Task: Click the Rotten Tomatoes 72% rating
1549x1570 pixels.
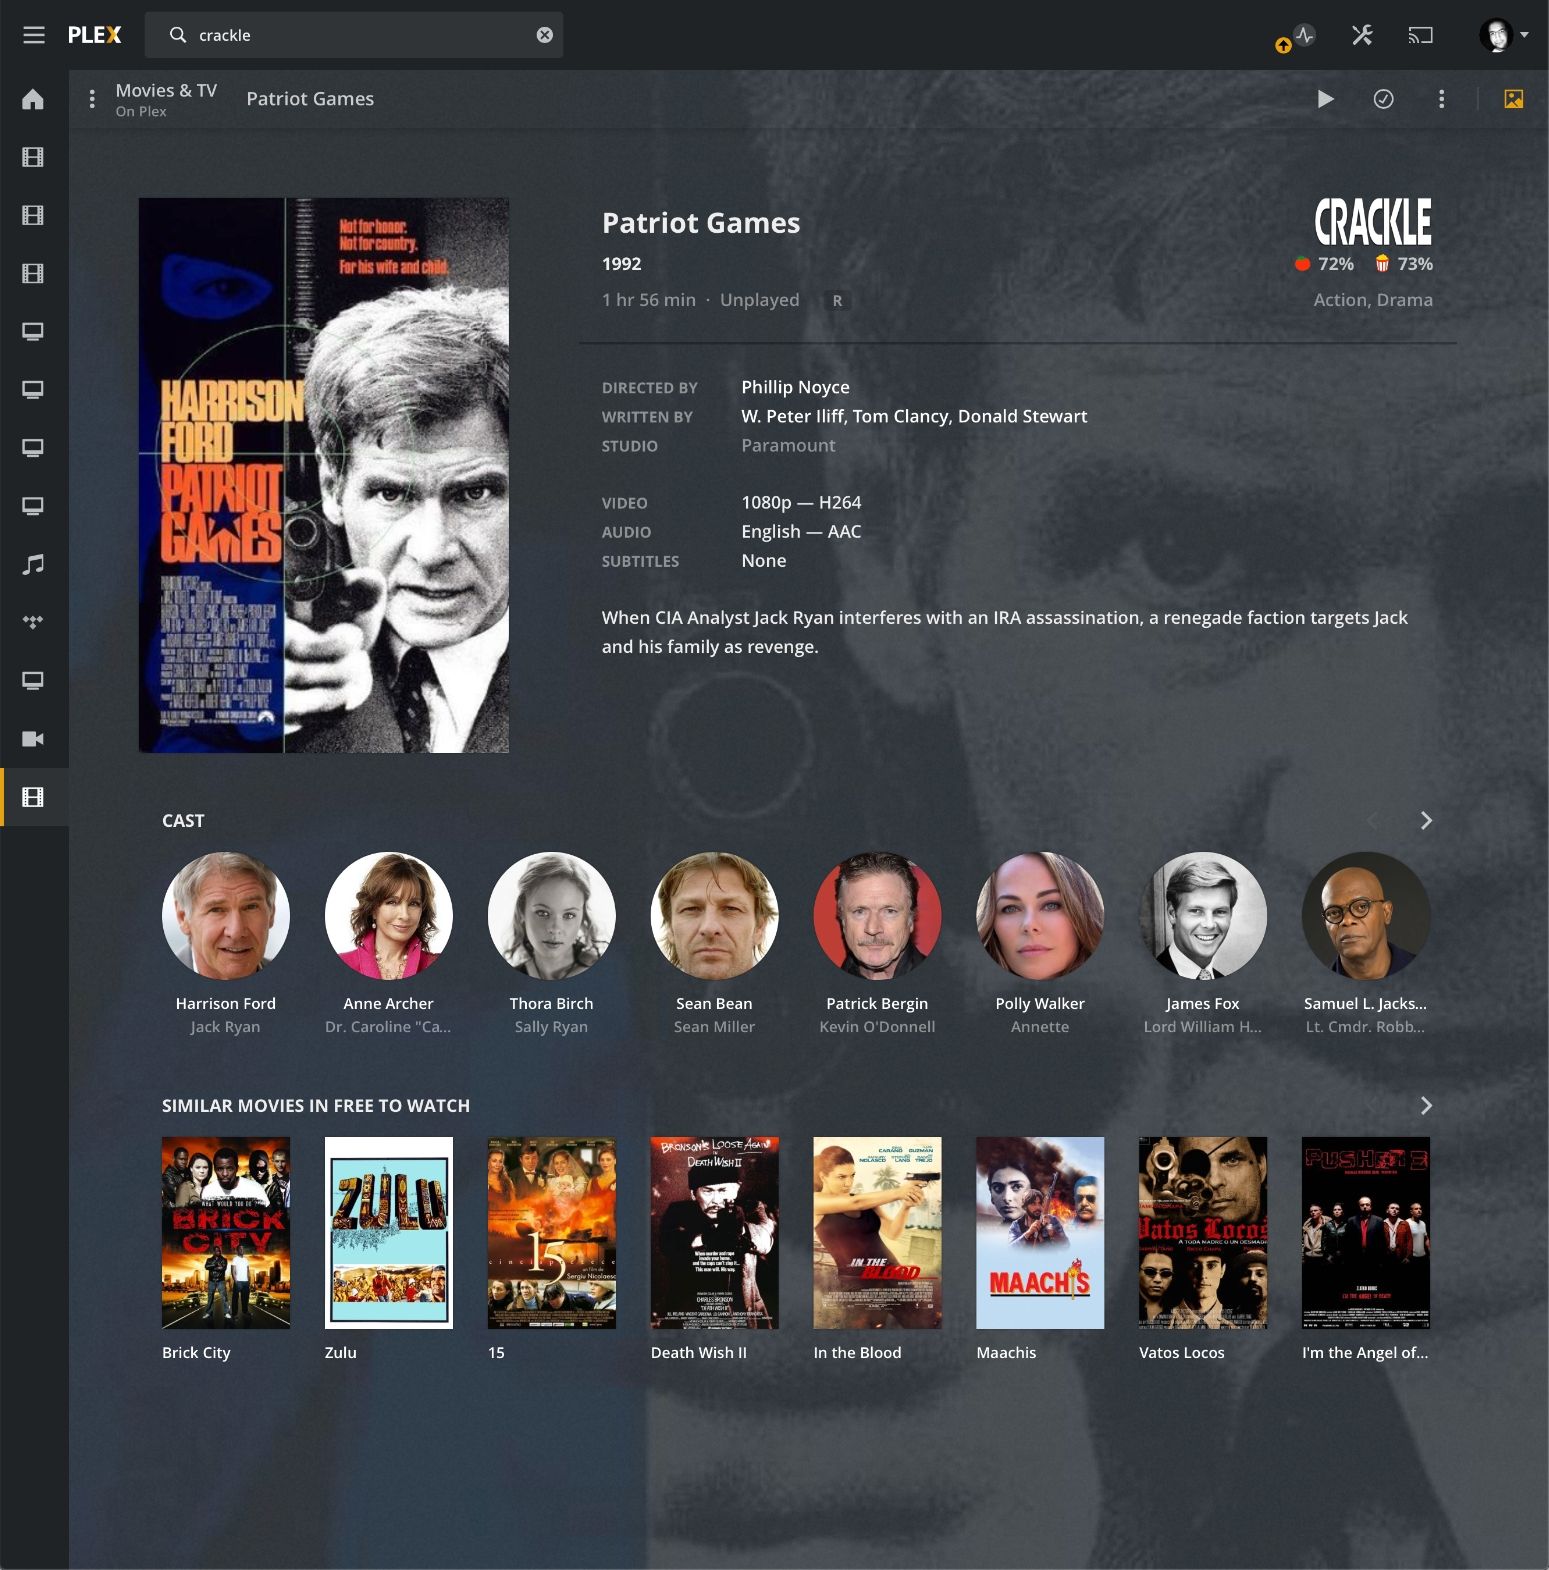Action: tap(1324, 264)
